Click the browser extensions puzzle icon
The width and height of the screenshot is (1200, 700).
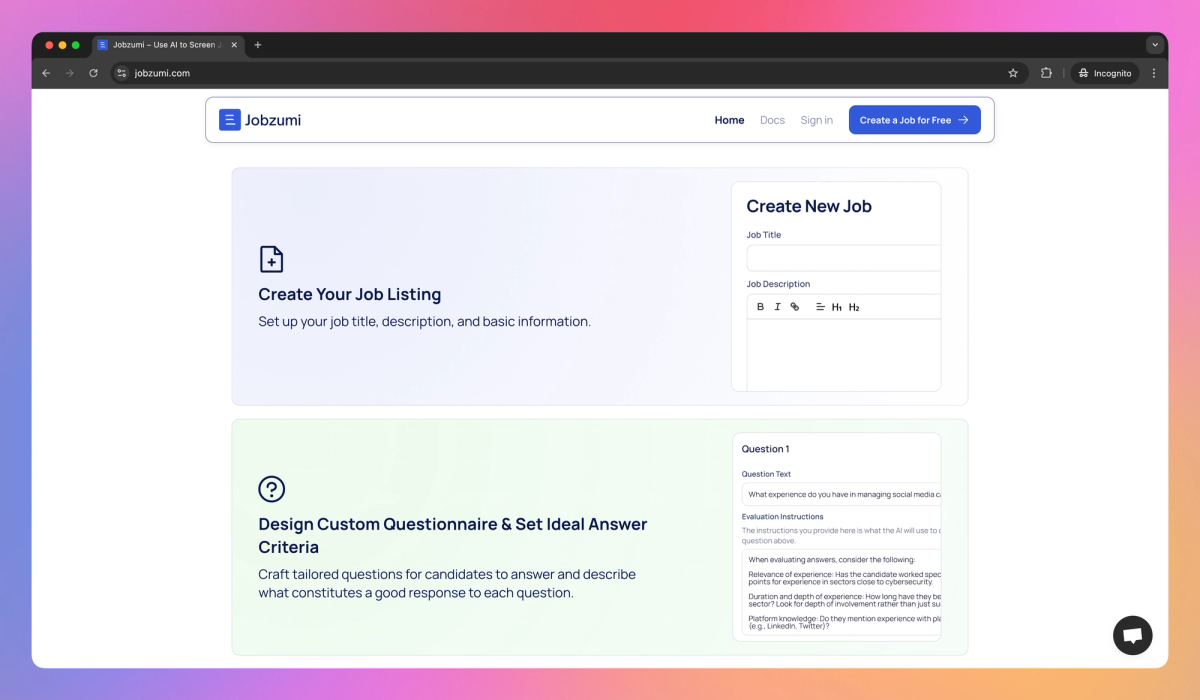1045,72
